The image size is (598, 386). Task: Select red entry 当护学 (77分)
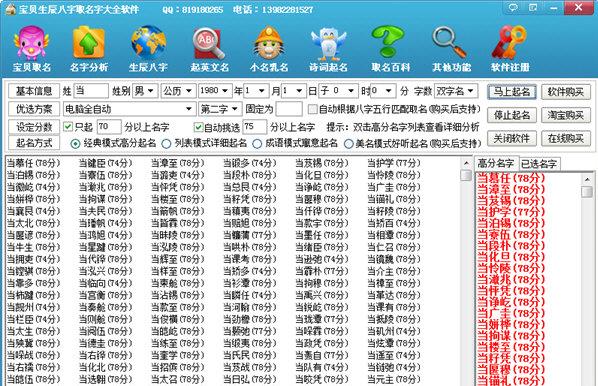click(511, 212)
